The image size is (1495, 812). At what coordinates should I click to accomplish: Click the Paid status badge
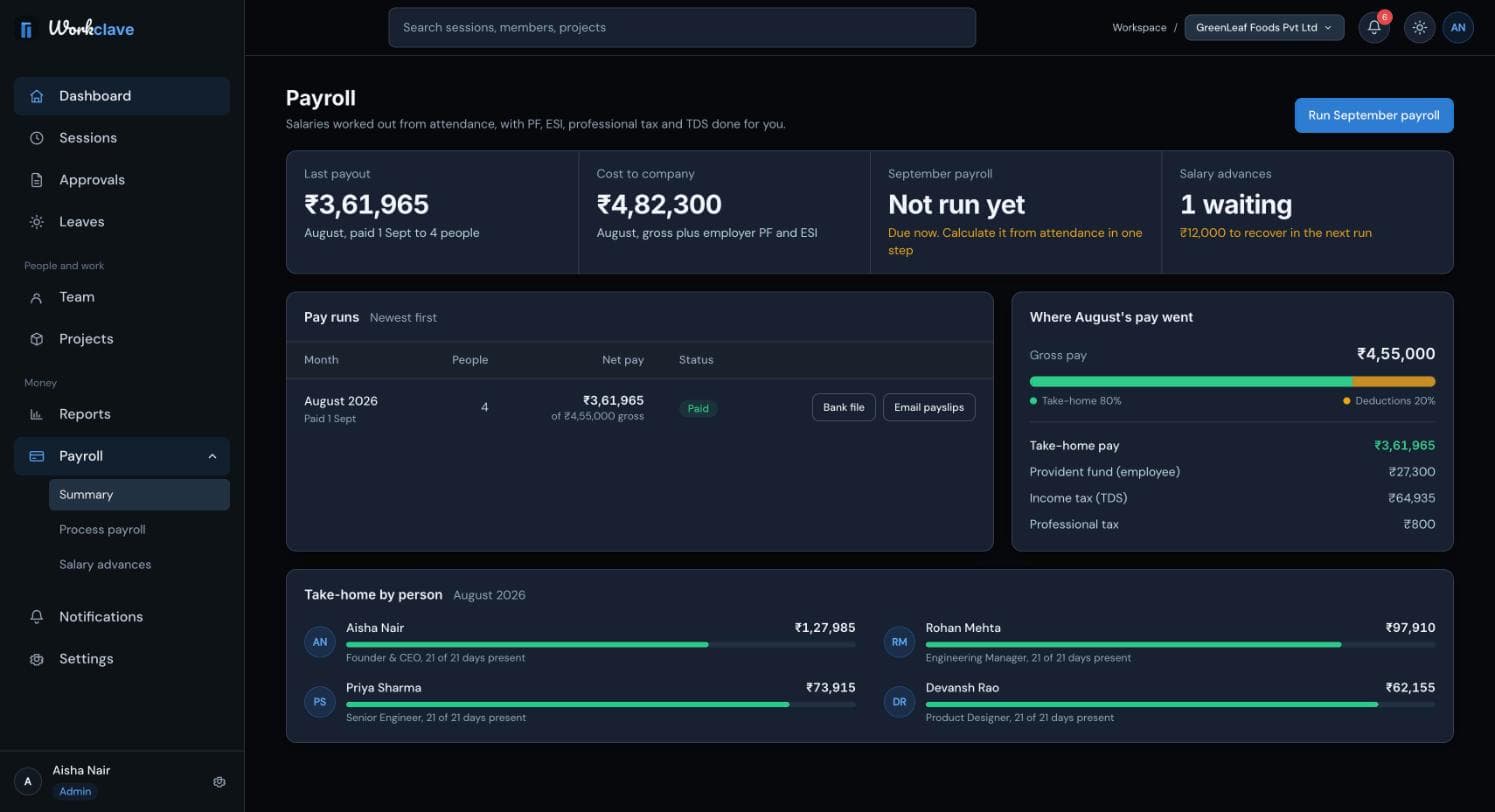[x=698, y=408]
